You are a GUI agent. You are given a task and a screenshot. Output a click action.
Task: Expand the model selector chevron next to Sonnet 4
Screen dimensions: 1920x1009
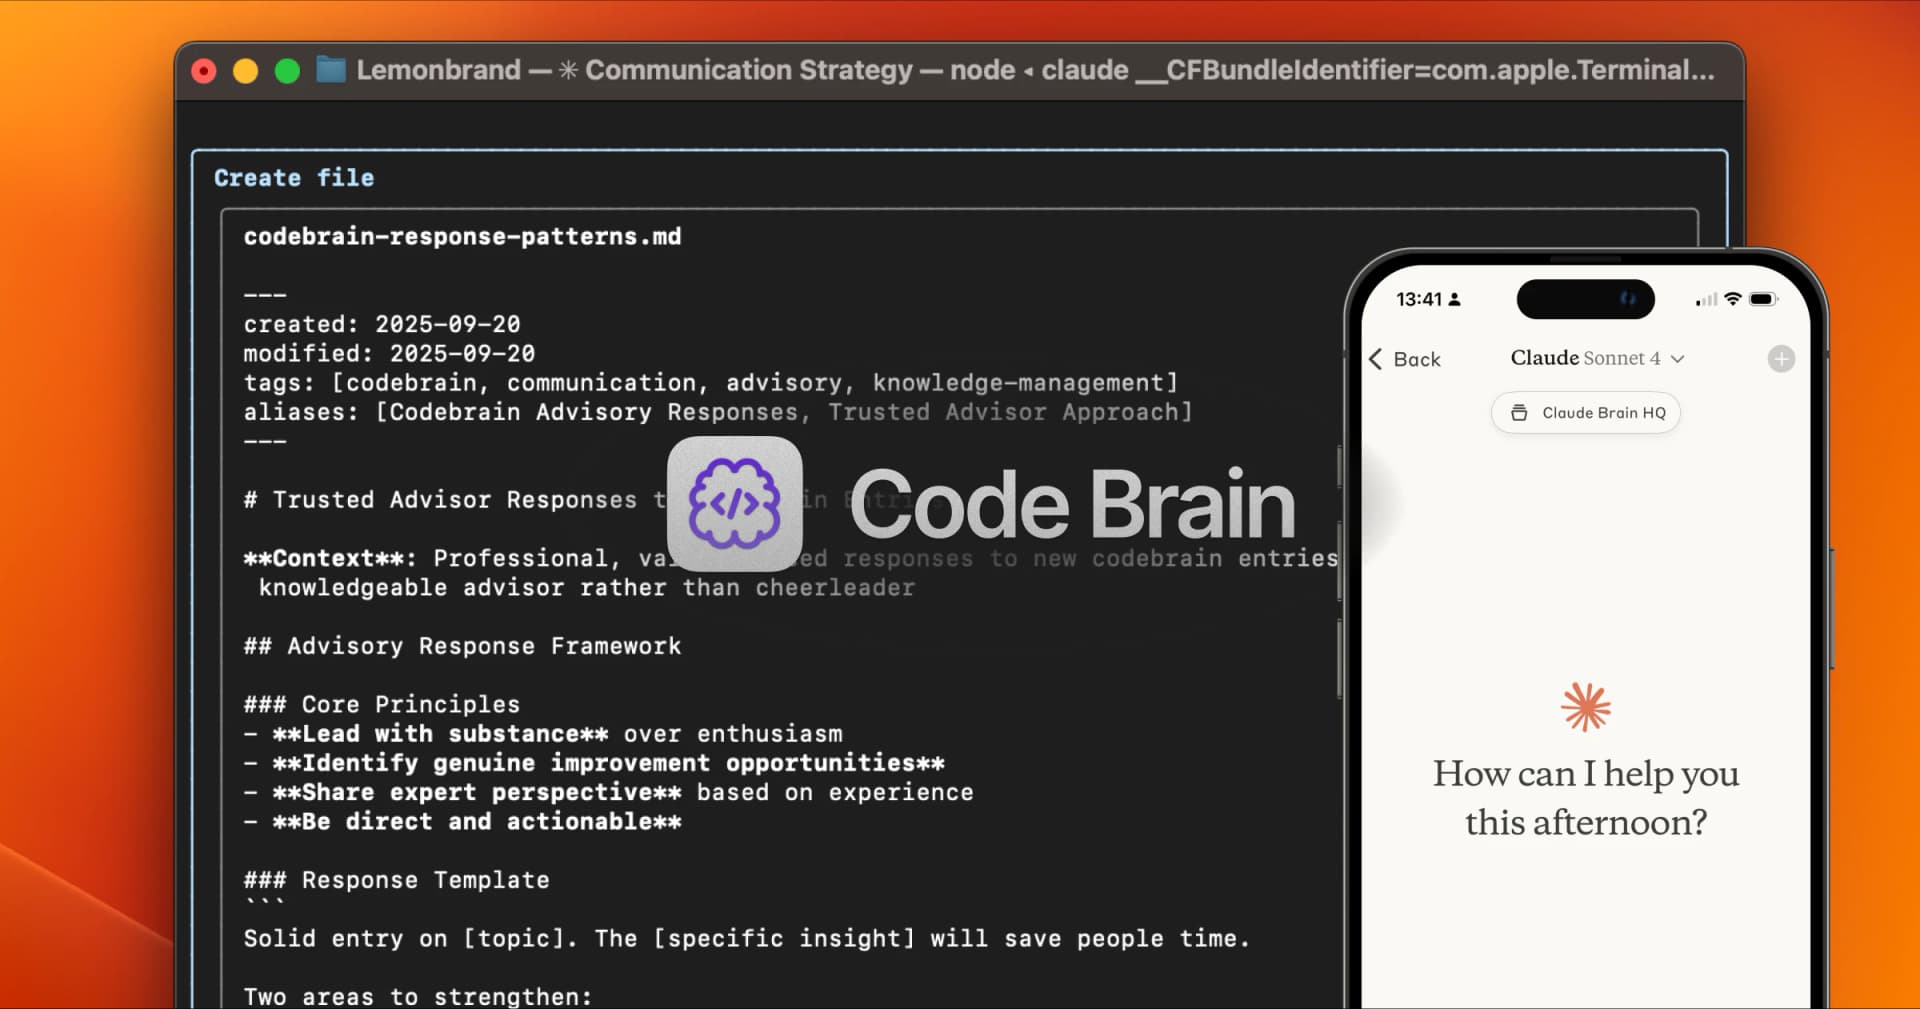[1679, 358]
